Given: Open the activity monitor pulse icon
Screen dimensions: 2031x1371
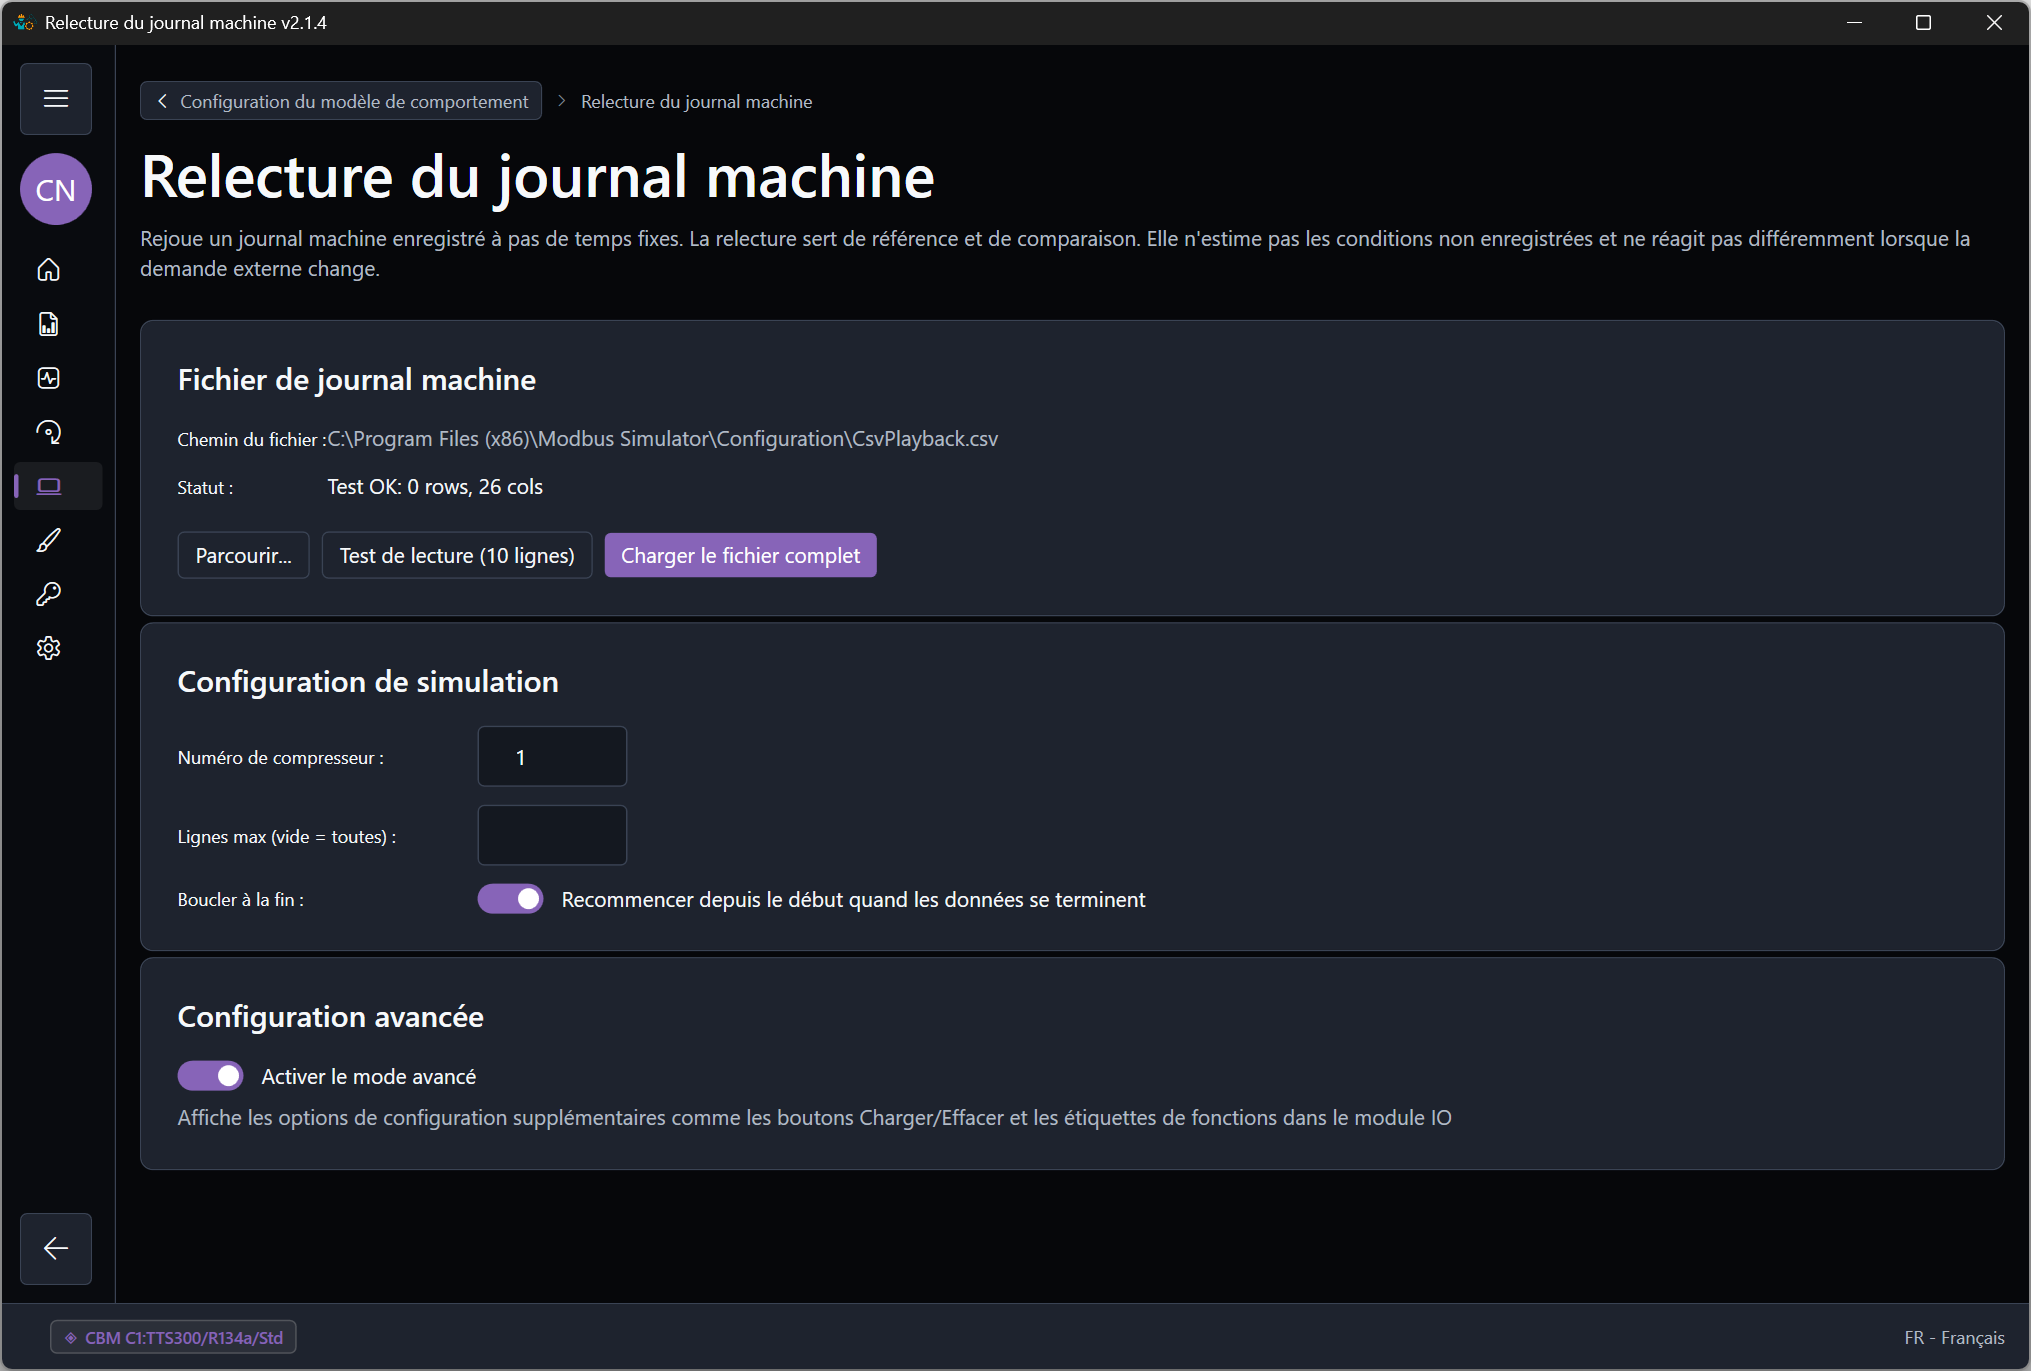Looking at the screenshot, I should 49,378.
